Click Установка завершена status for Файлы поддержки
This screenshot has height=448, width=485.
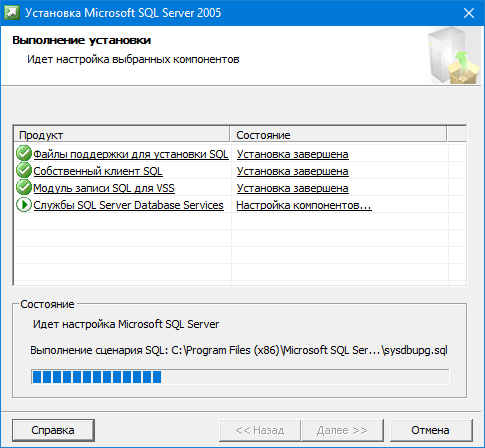coord(292,154)
